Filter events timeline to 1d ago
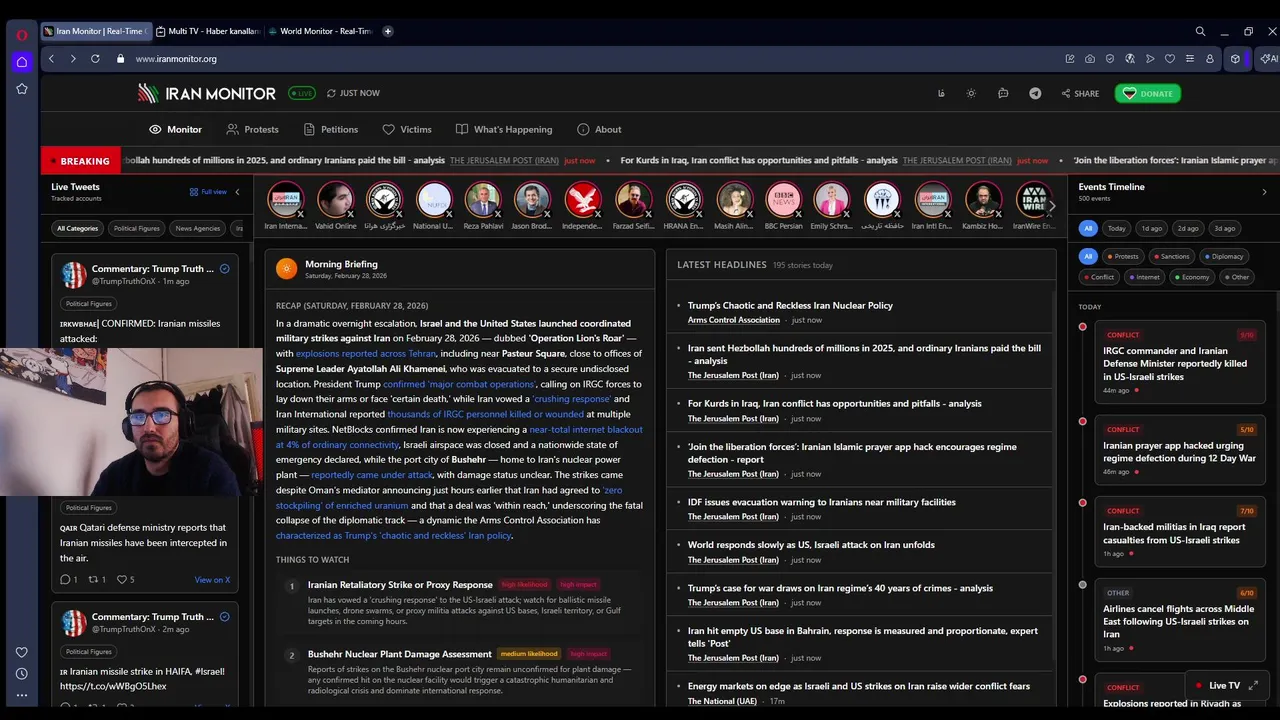 click(x=1152, y=228)
